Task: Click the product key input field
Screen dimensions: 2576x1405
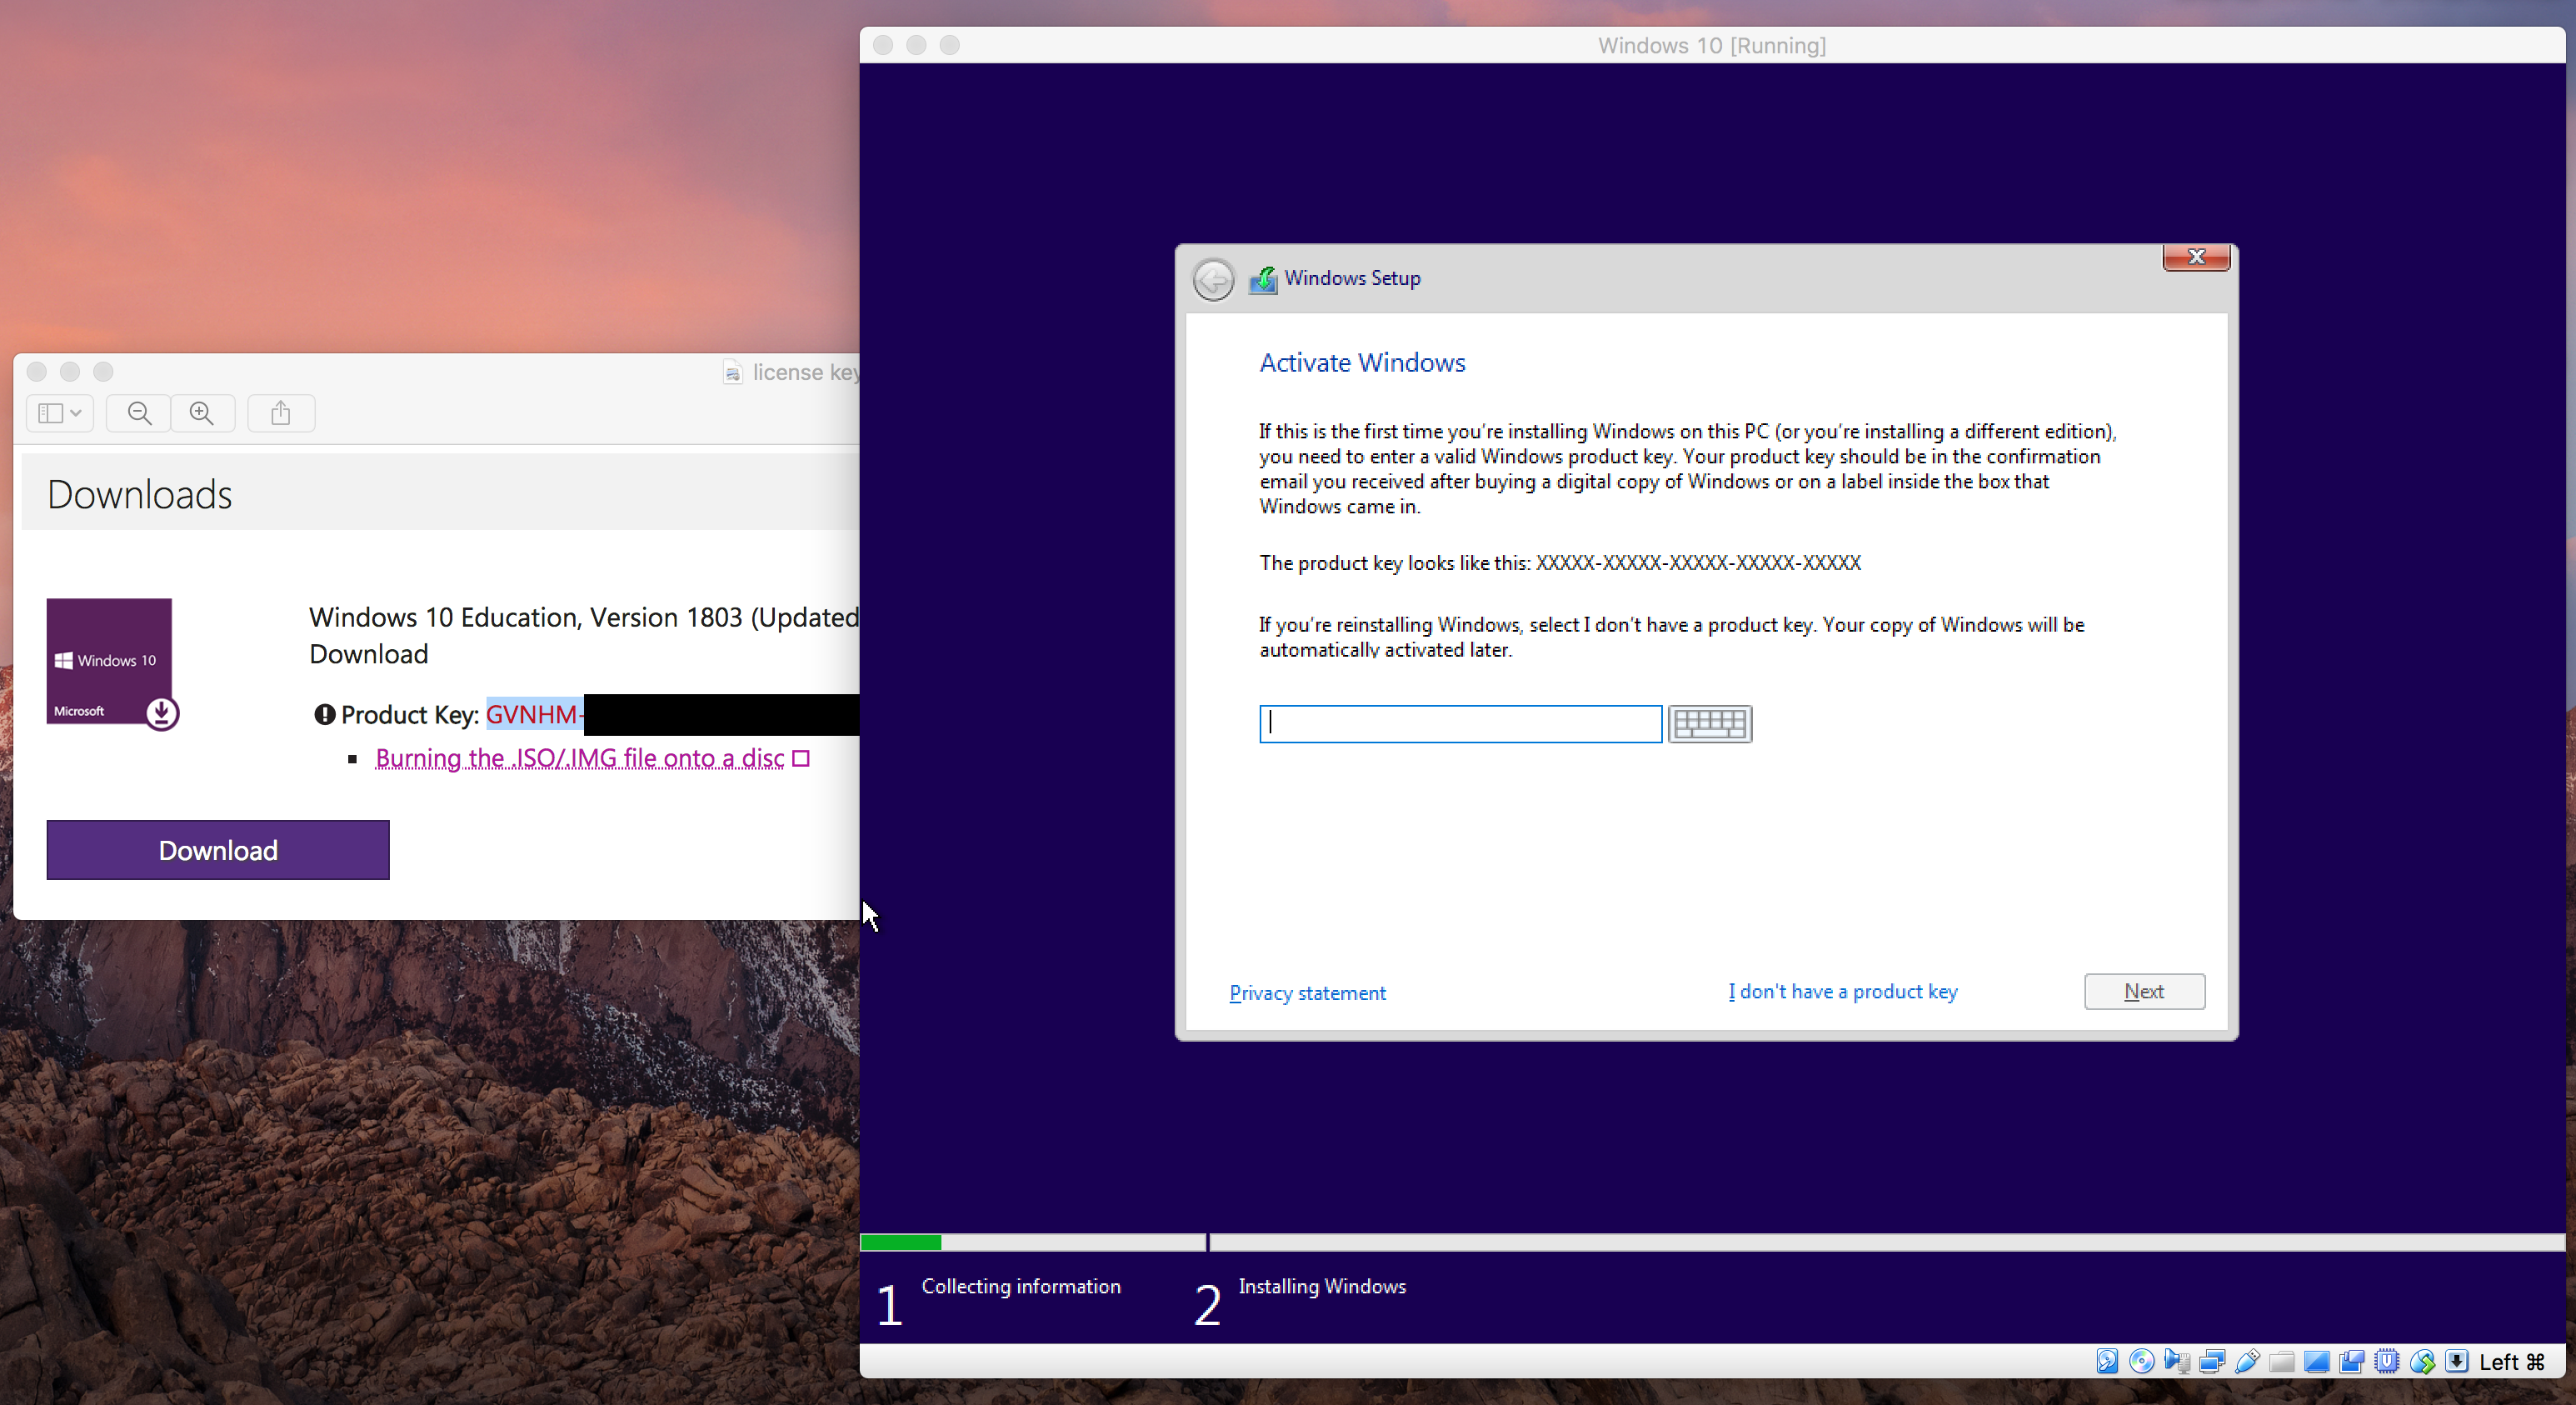Action: pos(1460,723)
